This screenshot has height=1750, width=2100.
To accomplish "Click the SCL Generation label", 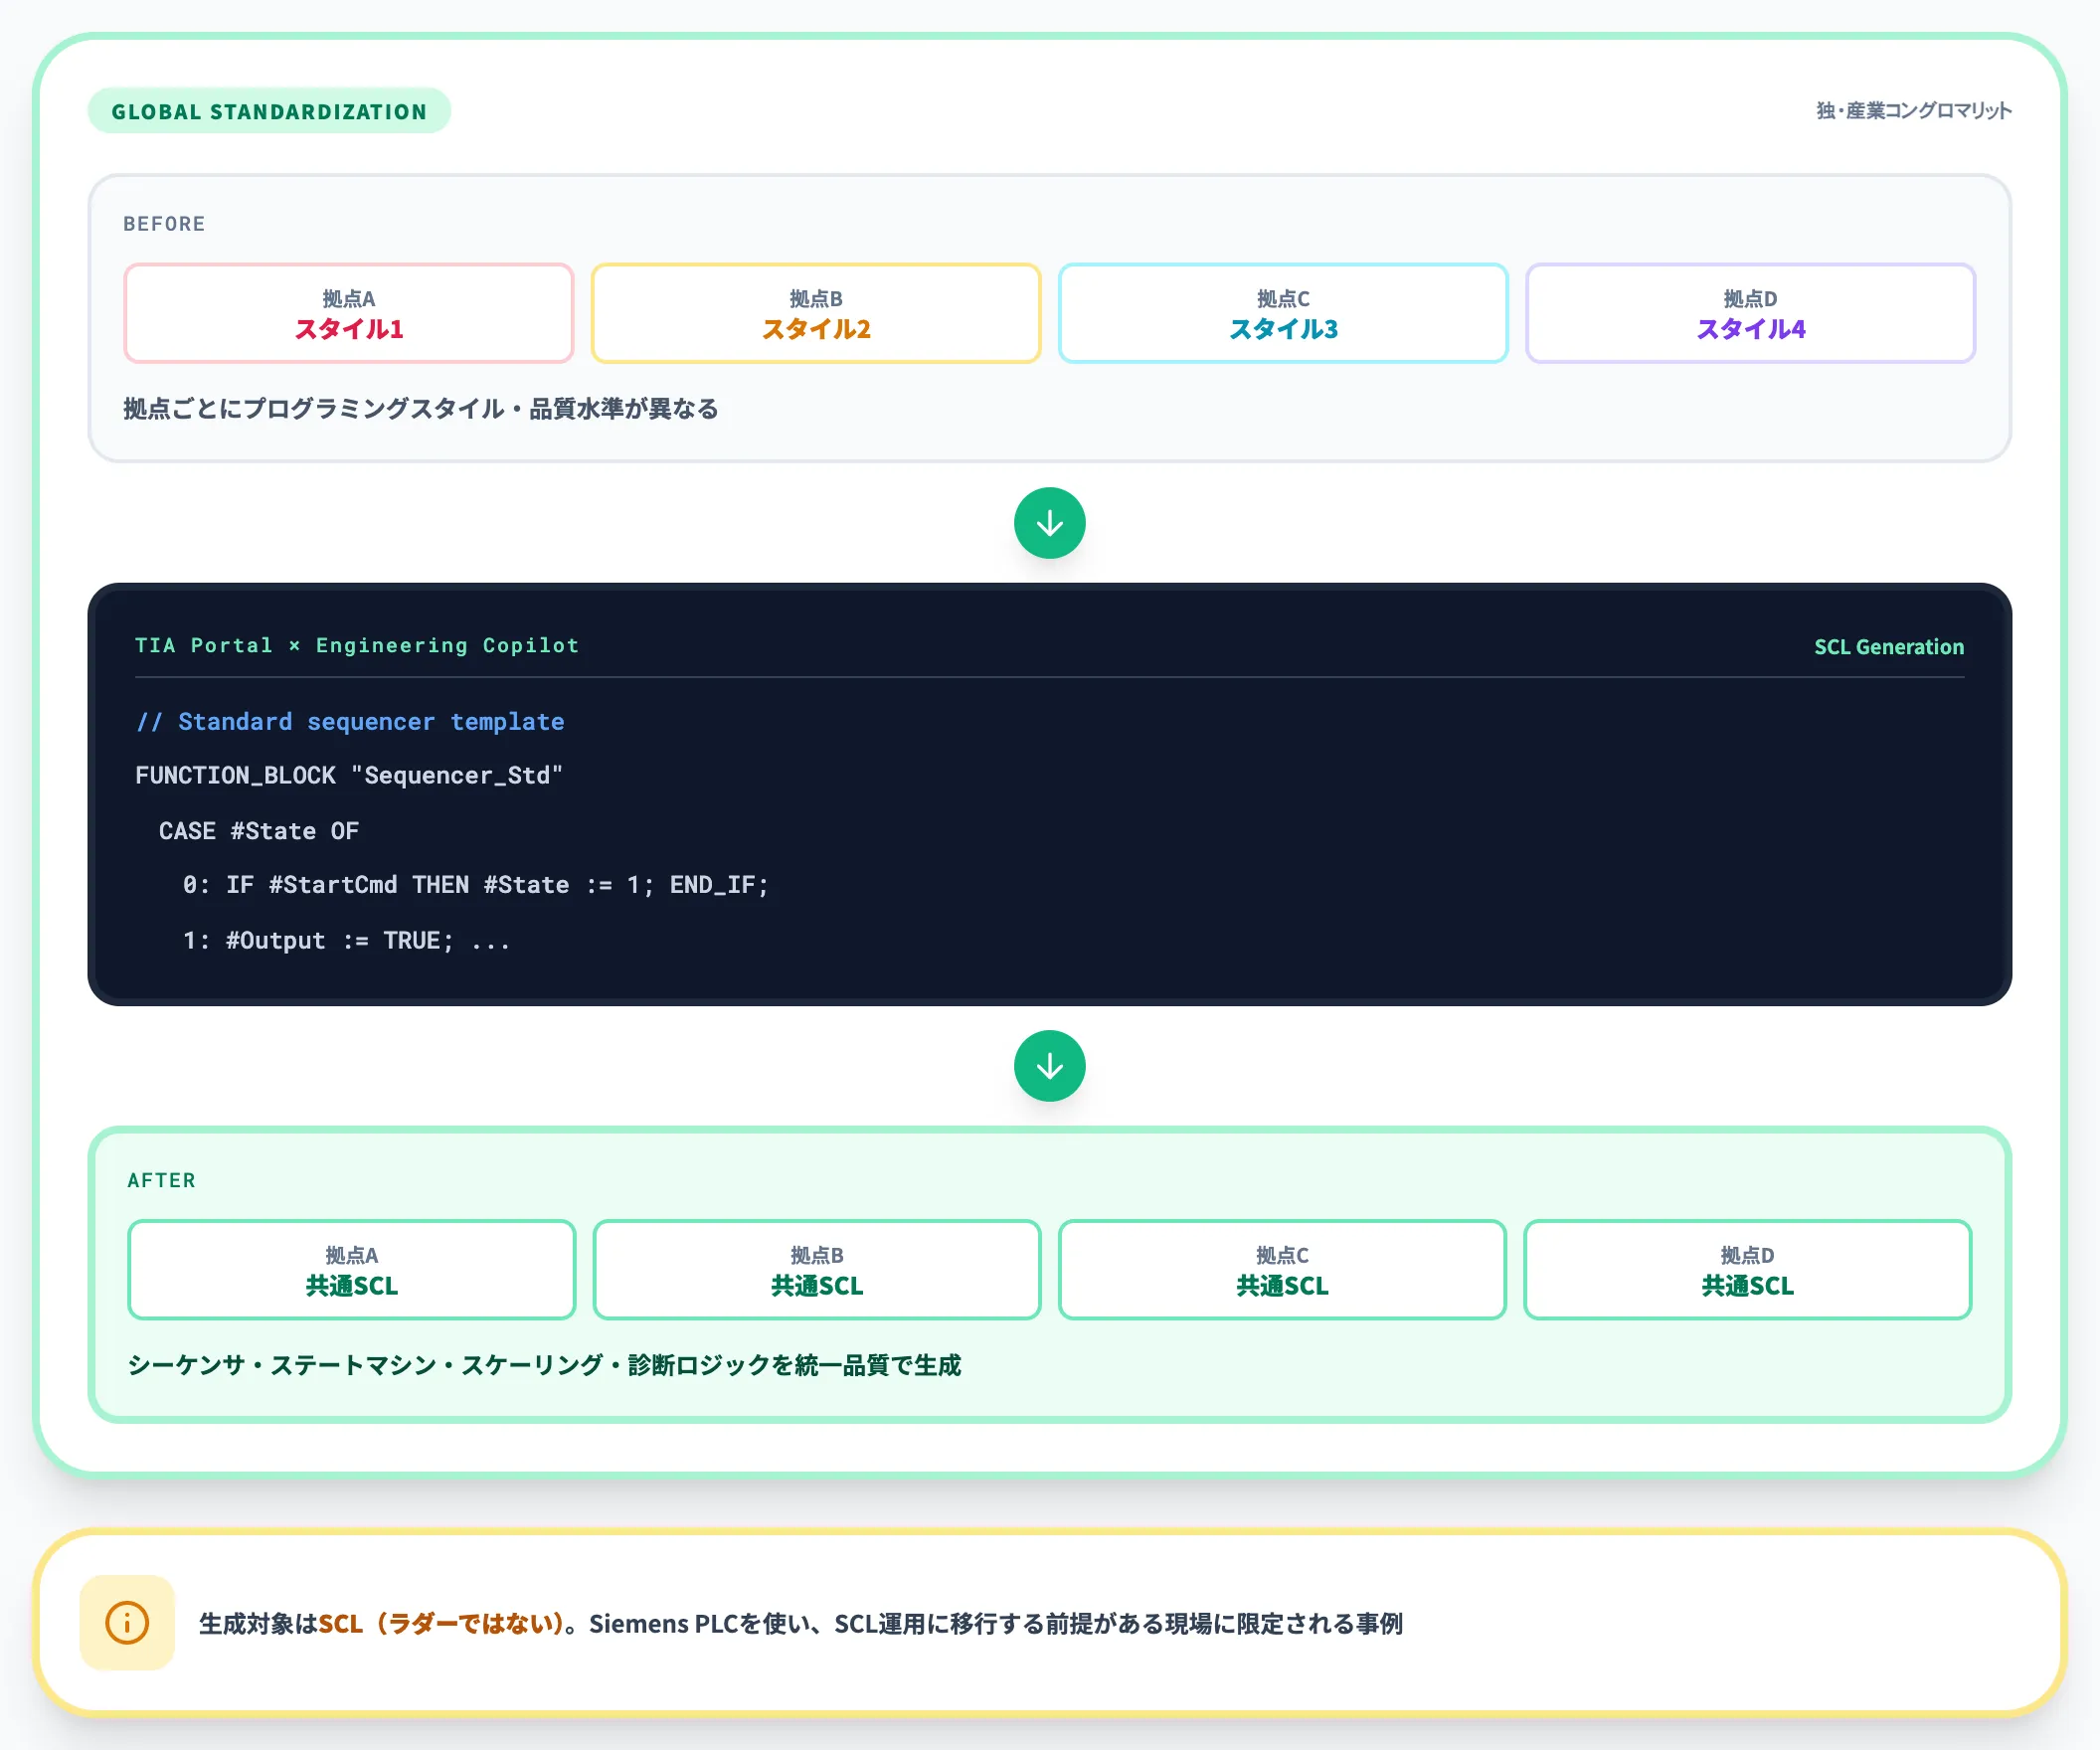I will pos(1889,647).
